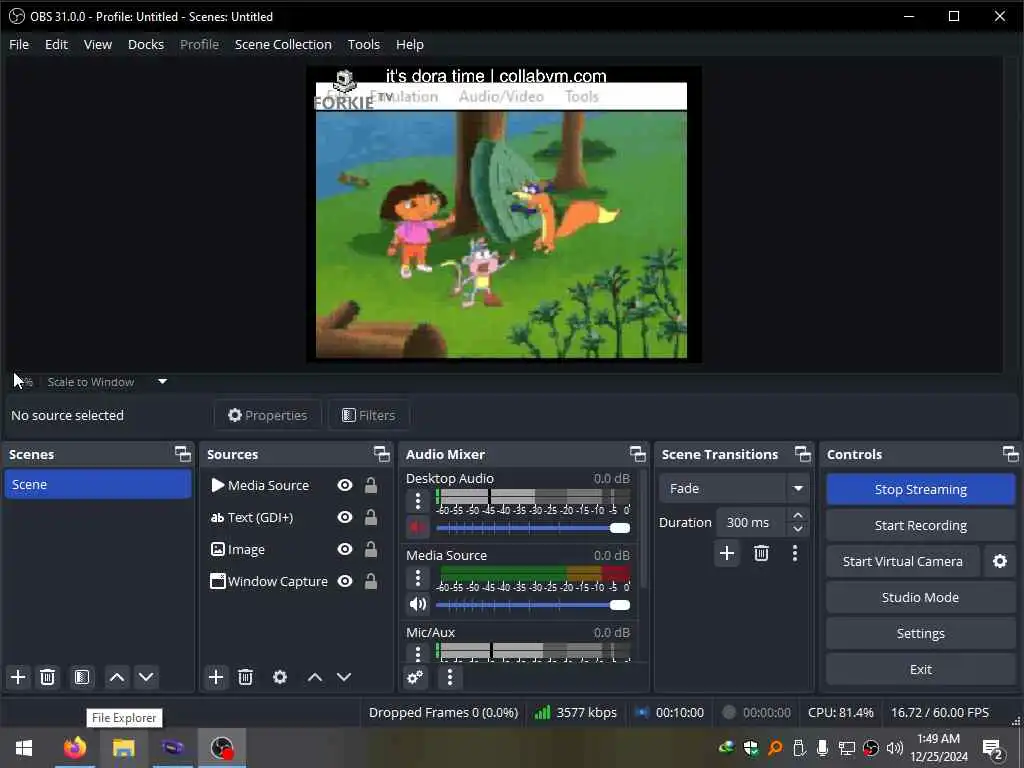Float the Audio Mixer dock icon

click(638, 454)
